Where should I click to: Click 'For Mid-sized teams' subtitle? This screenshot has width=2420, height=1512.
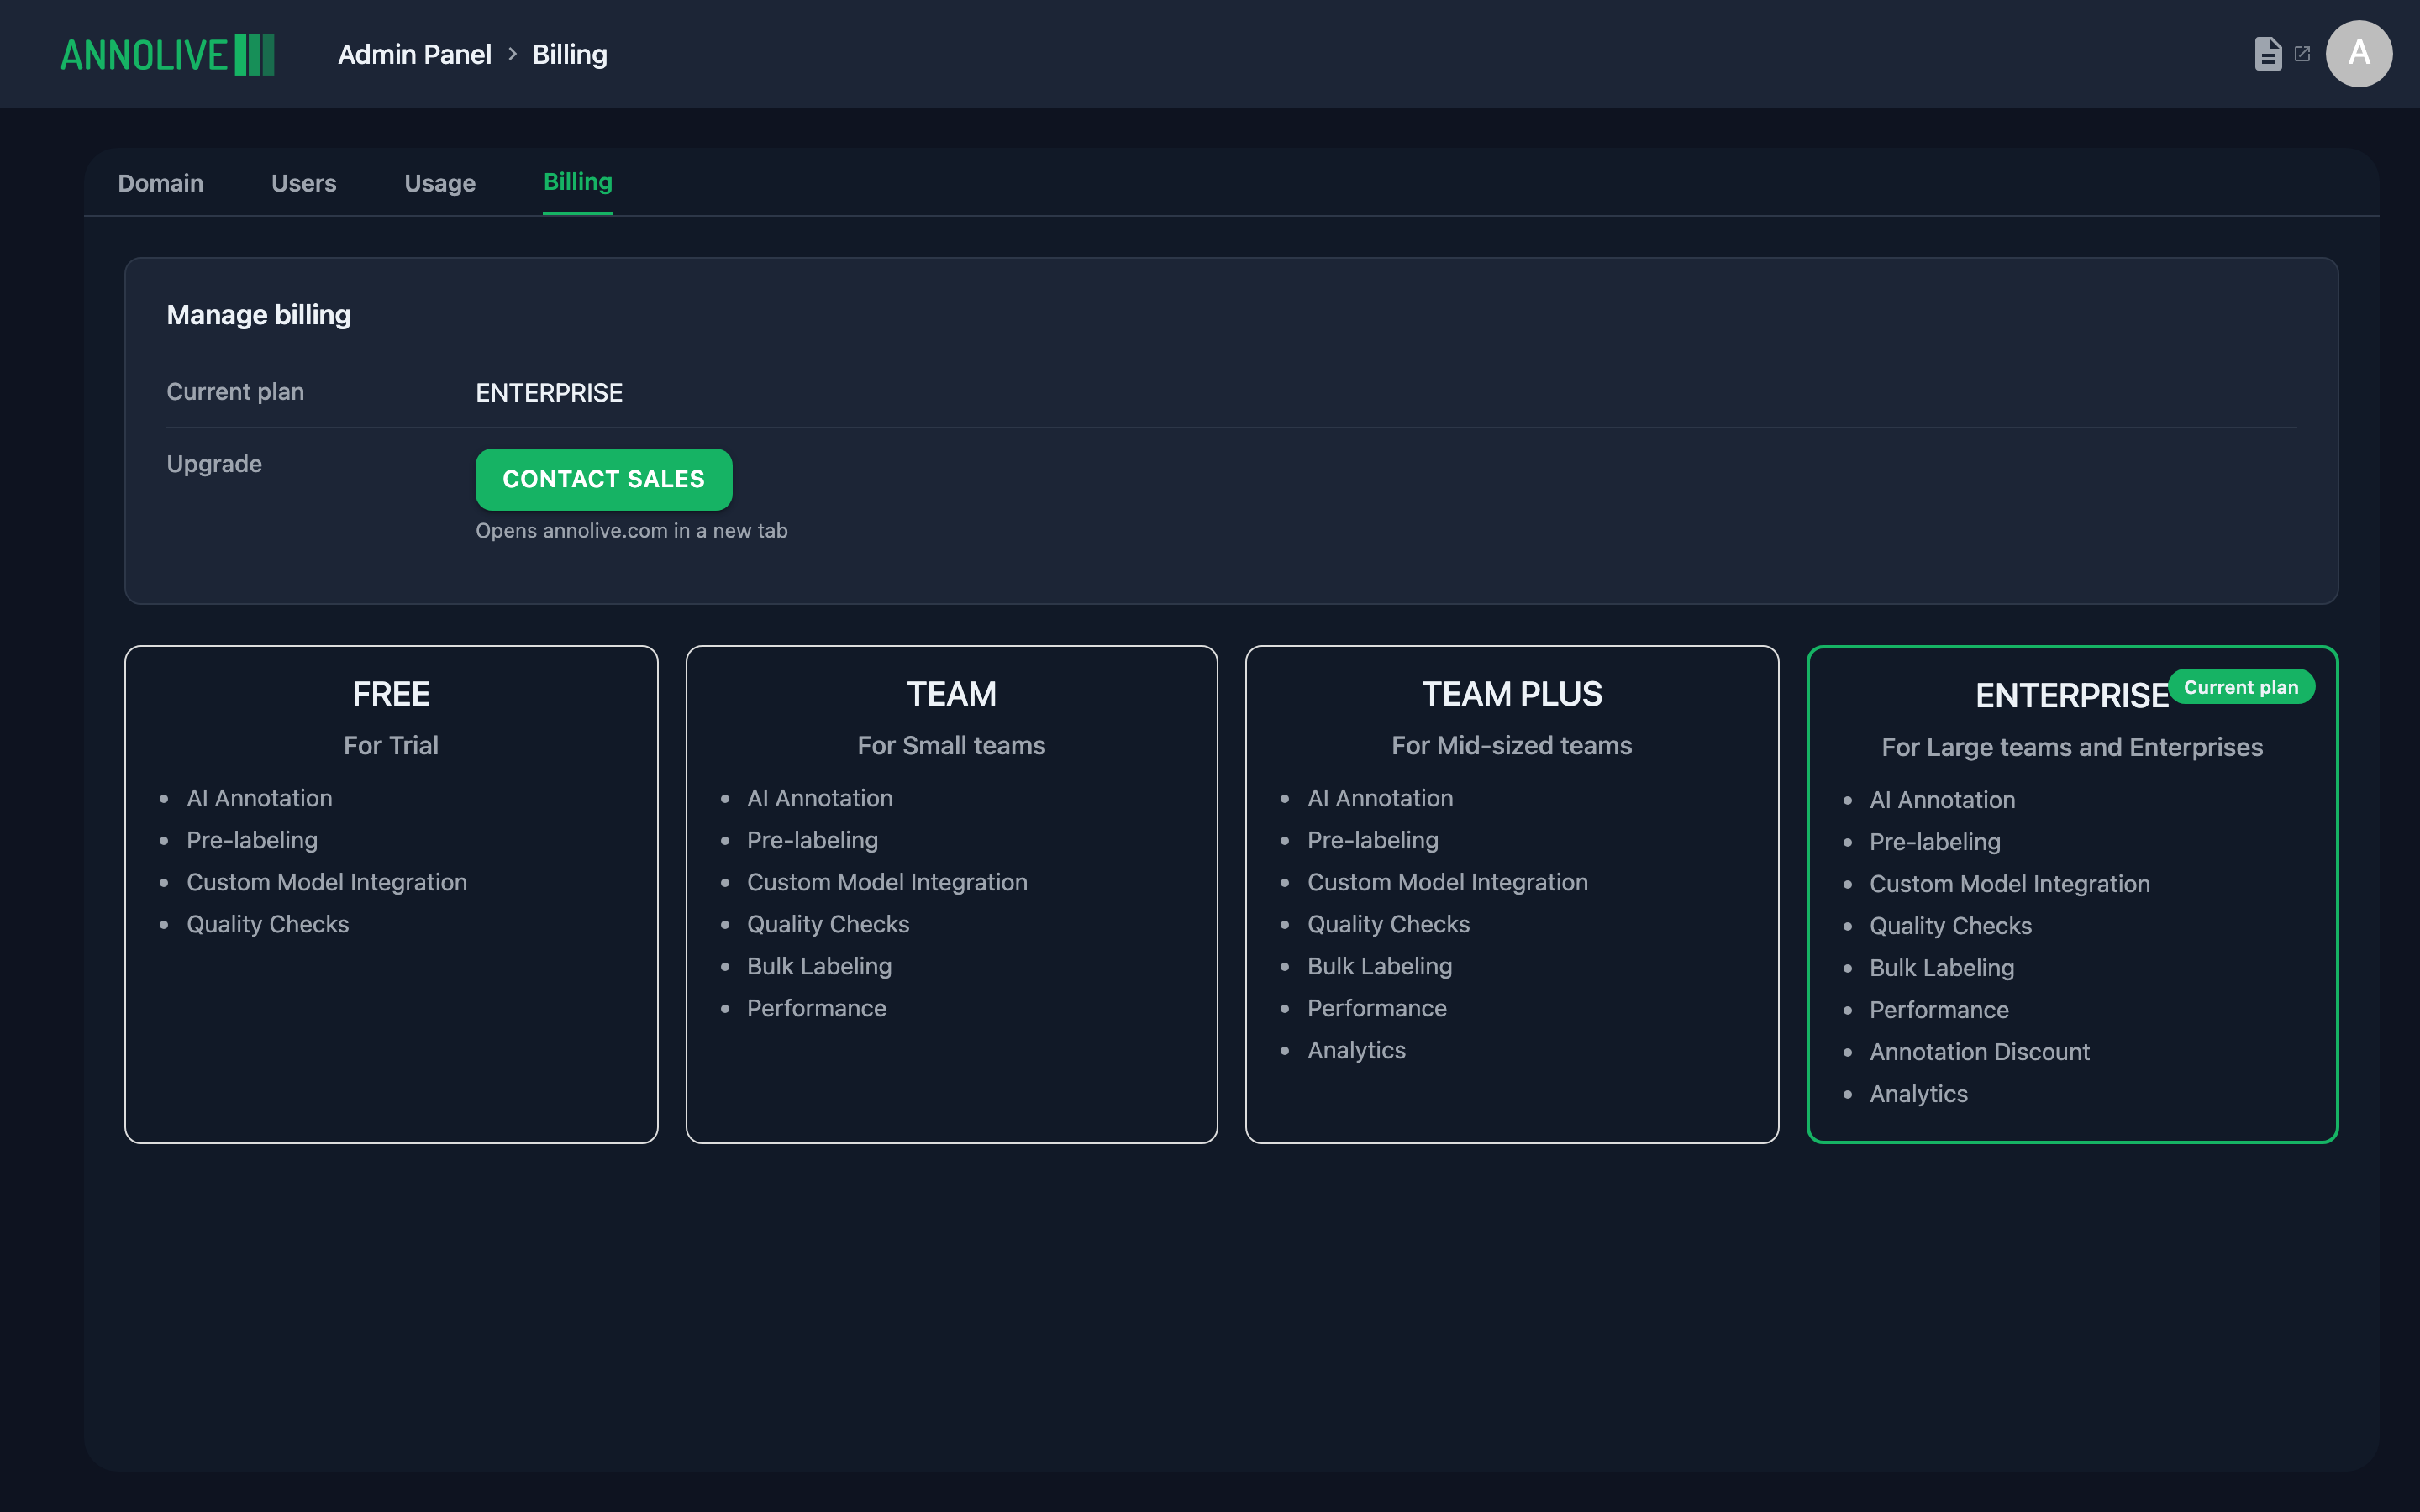pos(1512,746)
